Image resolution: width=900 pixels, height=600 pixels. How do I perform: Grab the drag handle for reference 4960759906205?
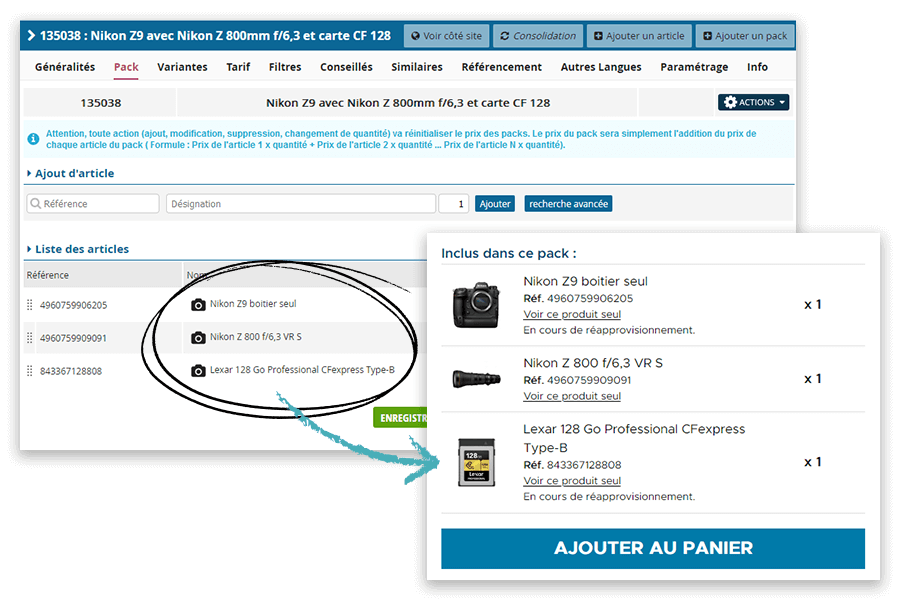tap(30, 305)
